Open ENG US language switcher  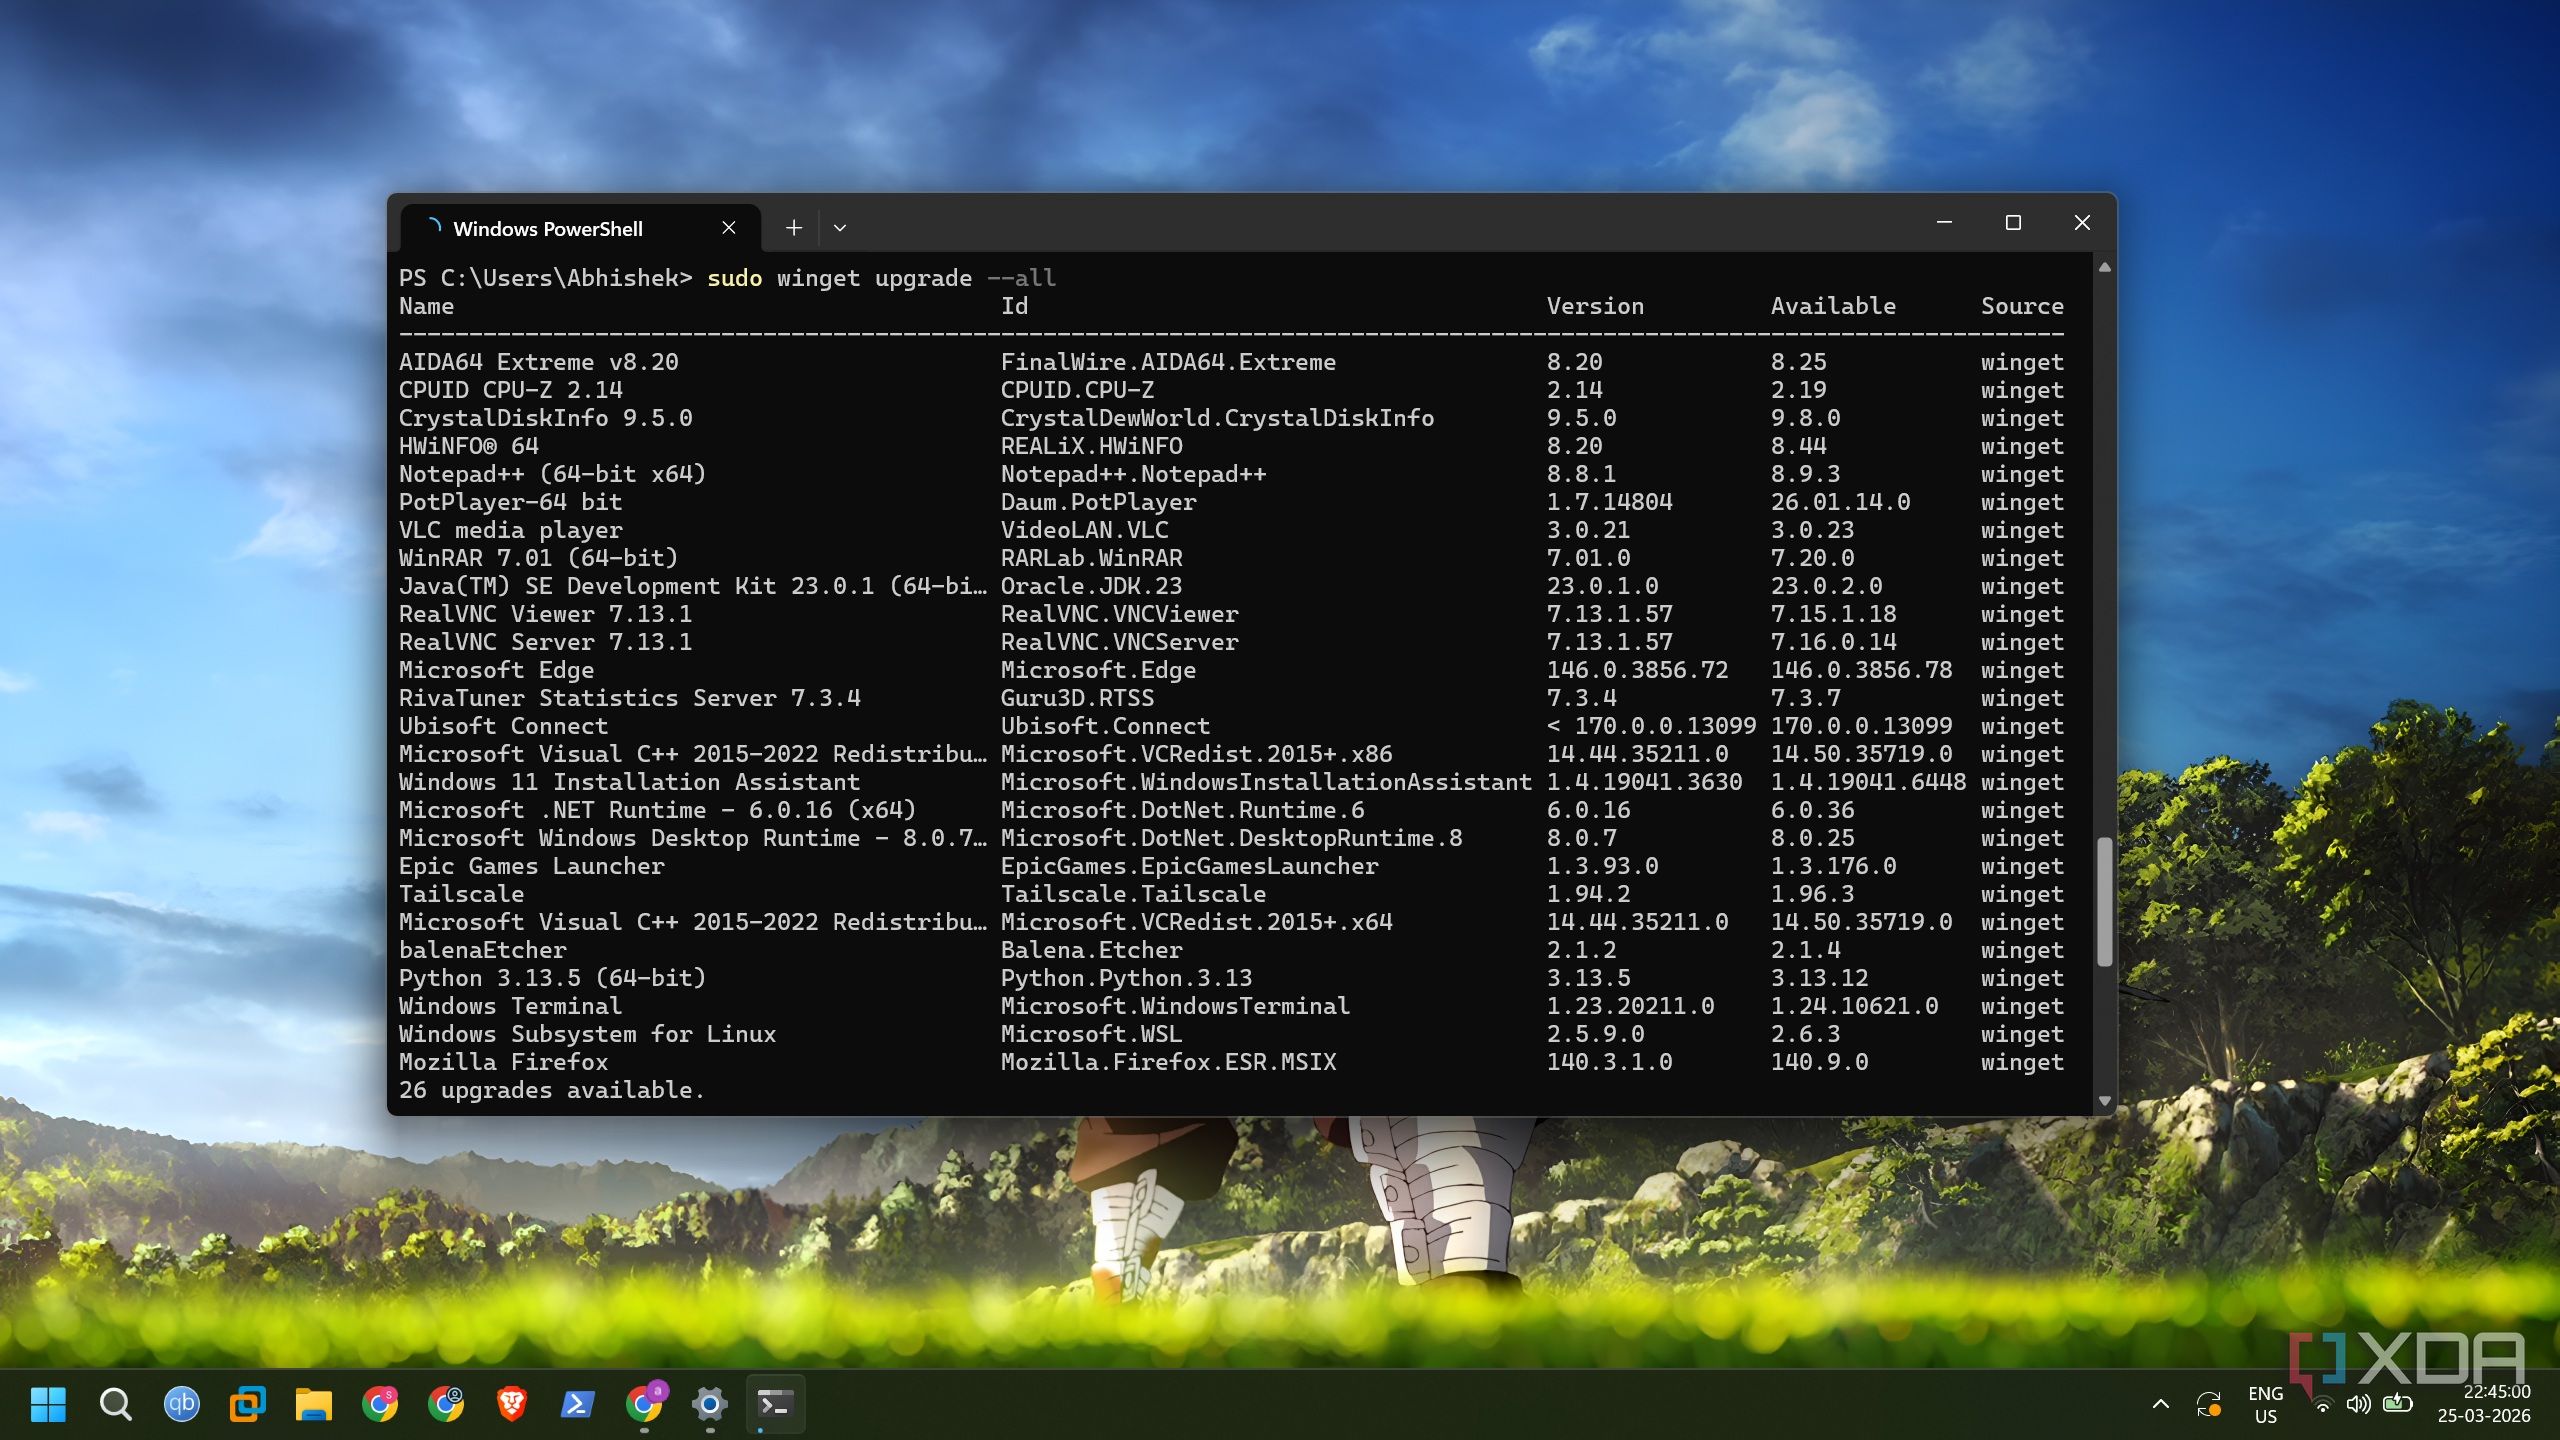pyautogui.click(x=2266, y=1404)
